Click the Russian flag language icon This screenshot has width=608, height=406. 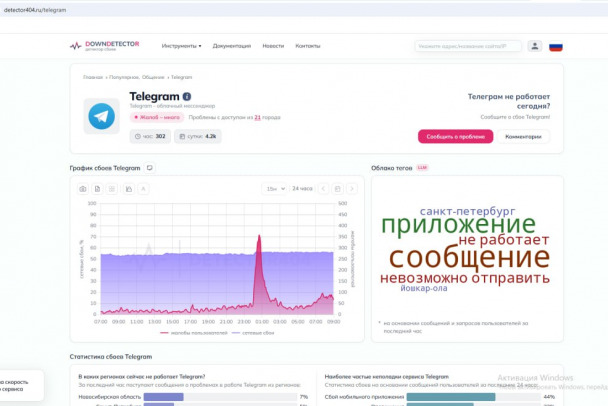[555, 45]
